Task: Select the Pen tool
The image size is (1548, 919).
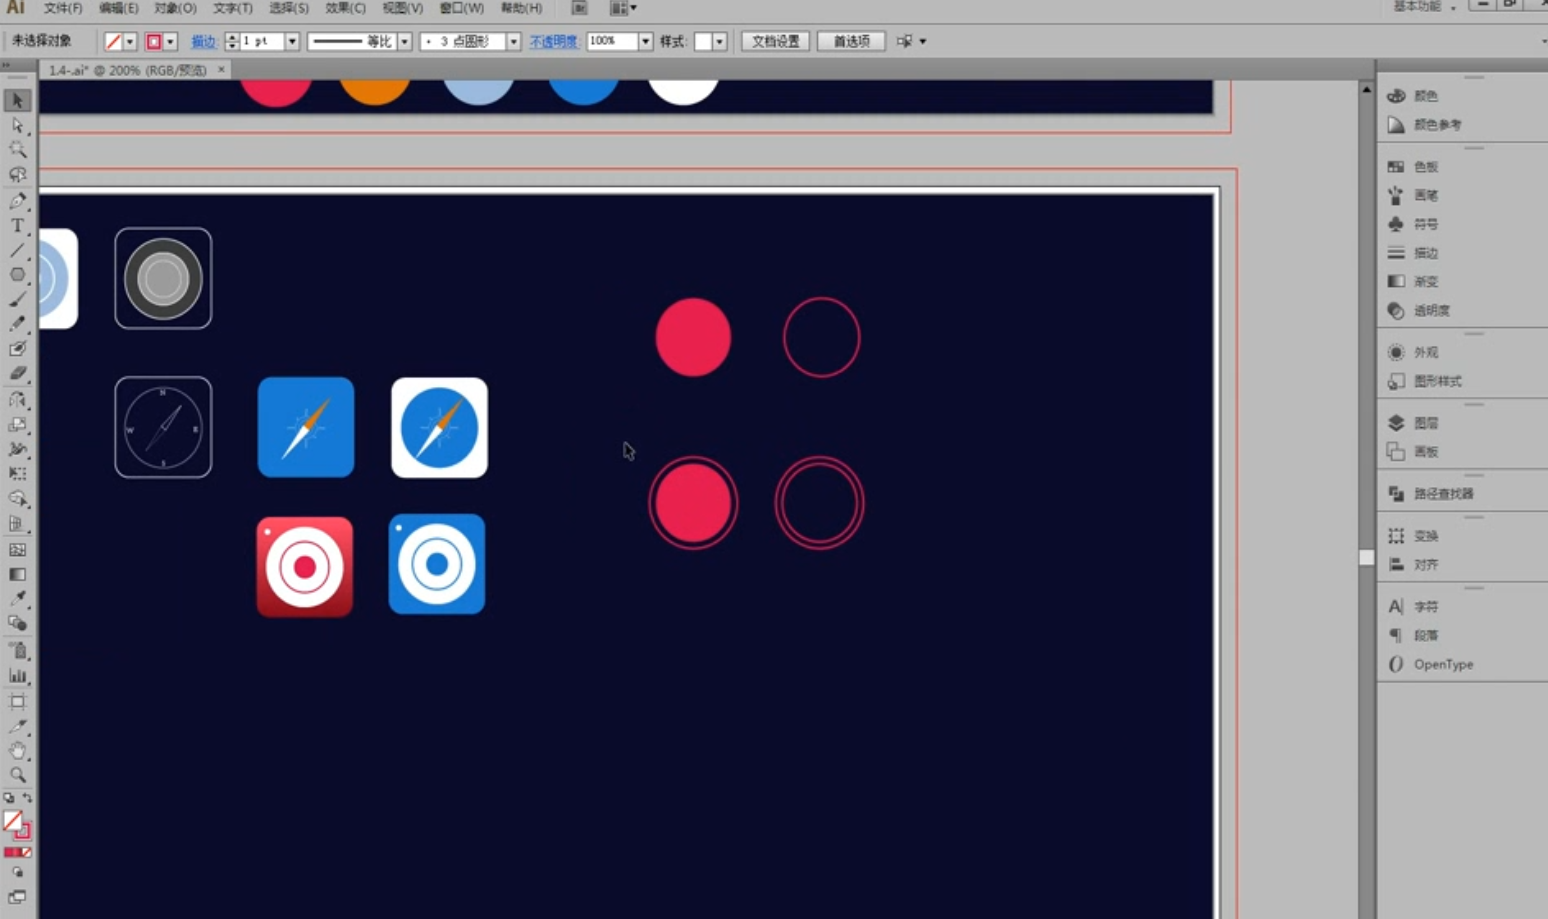Action: point(17,201)
